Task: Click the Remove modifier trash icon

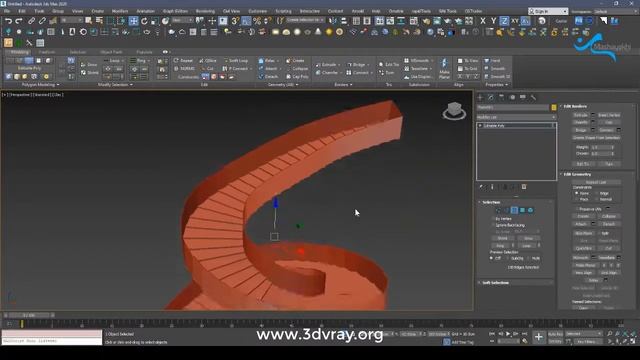Action: point(524,187)
